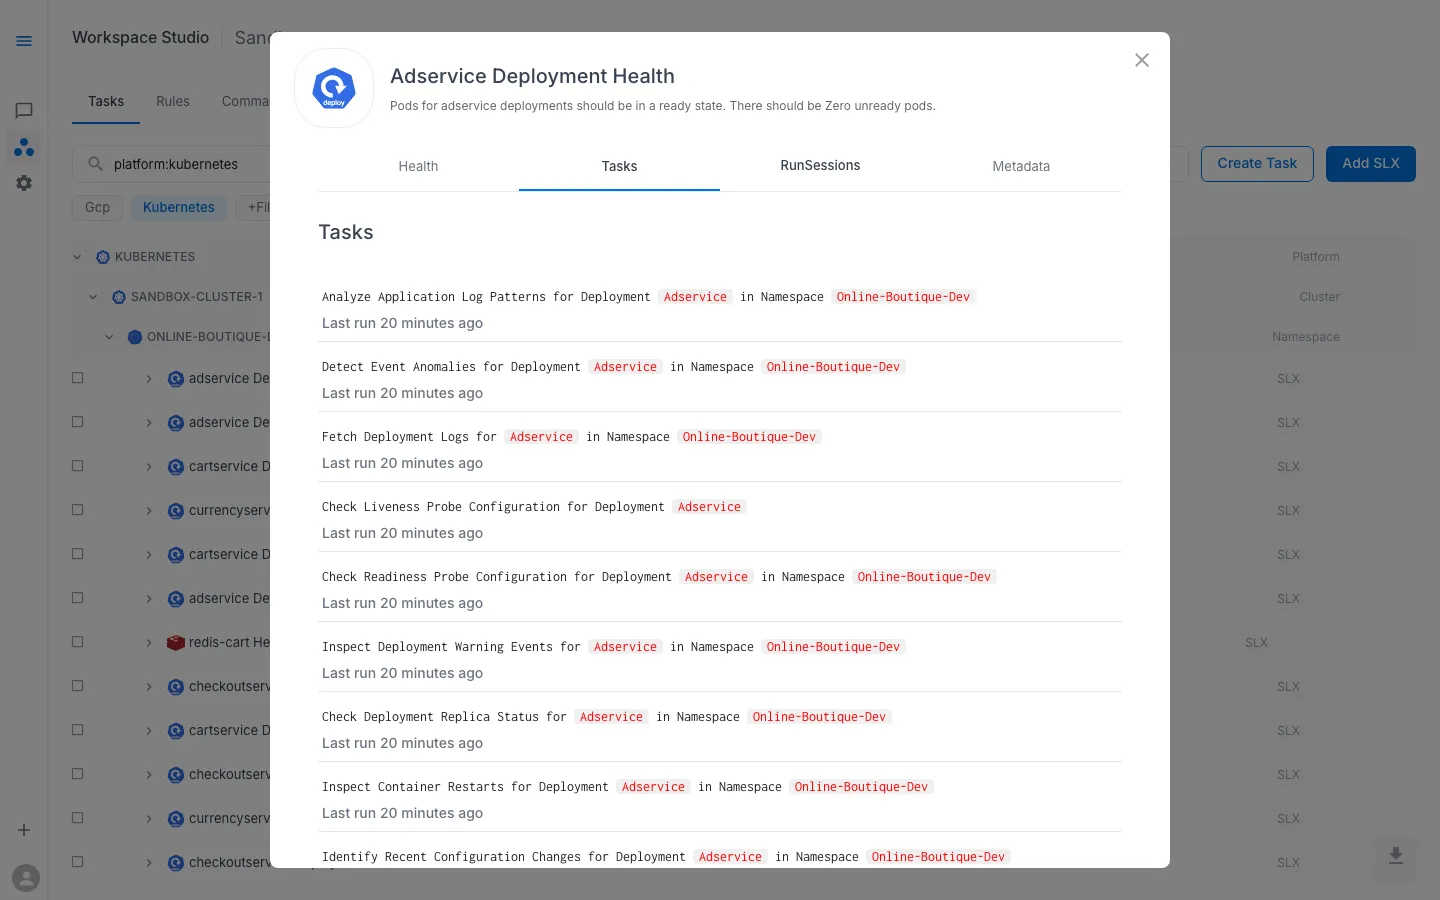Open the chat panel icon in sidebar
This screenshot has width=1440, height=900.
[x=24, y=111]
